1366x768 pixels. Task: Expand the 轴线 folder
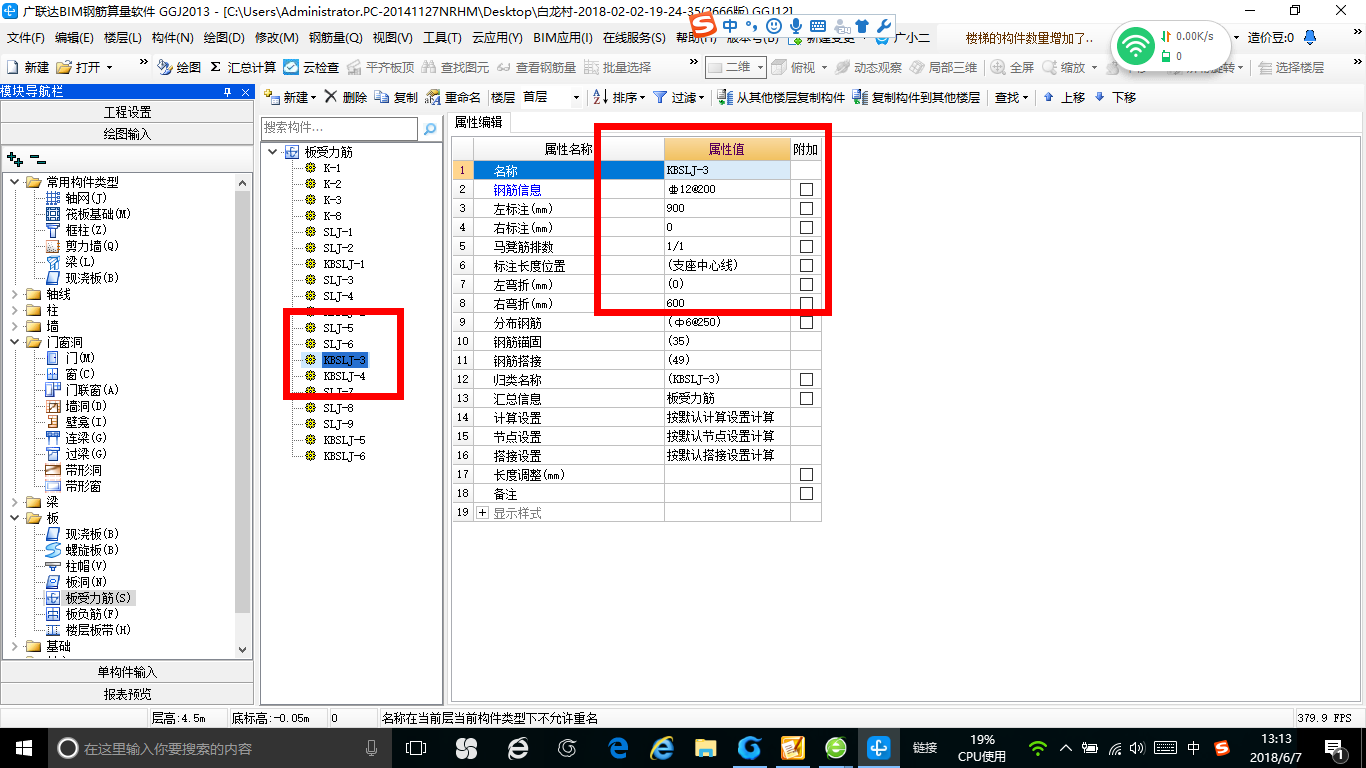click(x=15, y=294)
